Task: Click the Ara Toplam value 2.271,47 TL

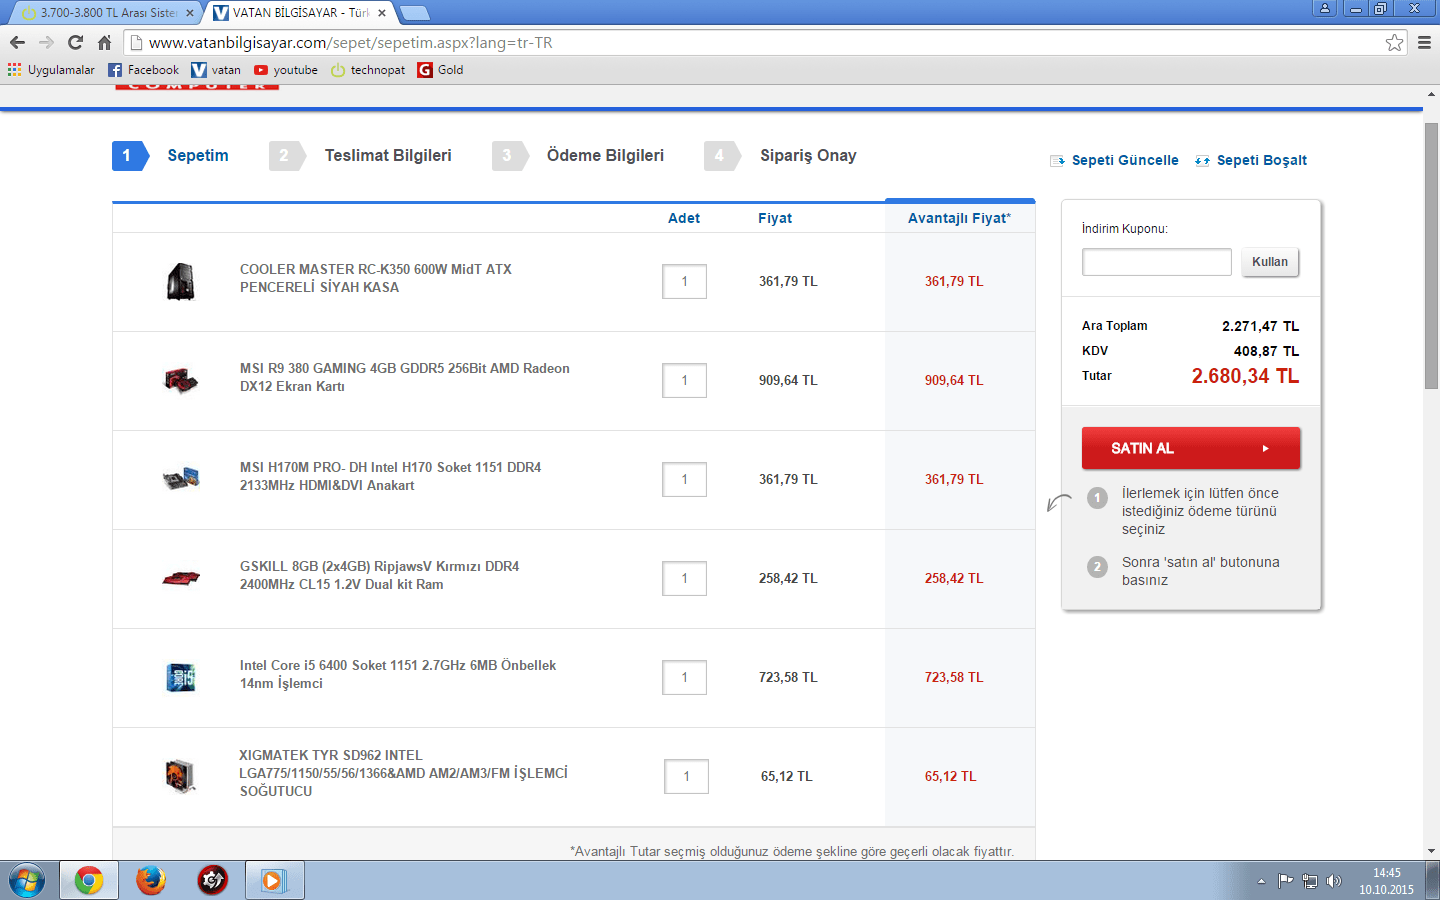Action: [1260, 326]
